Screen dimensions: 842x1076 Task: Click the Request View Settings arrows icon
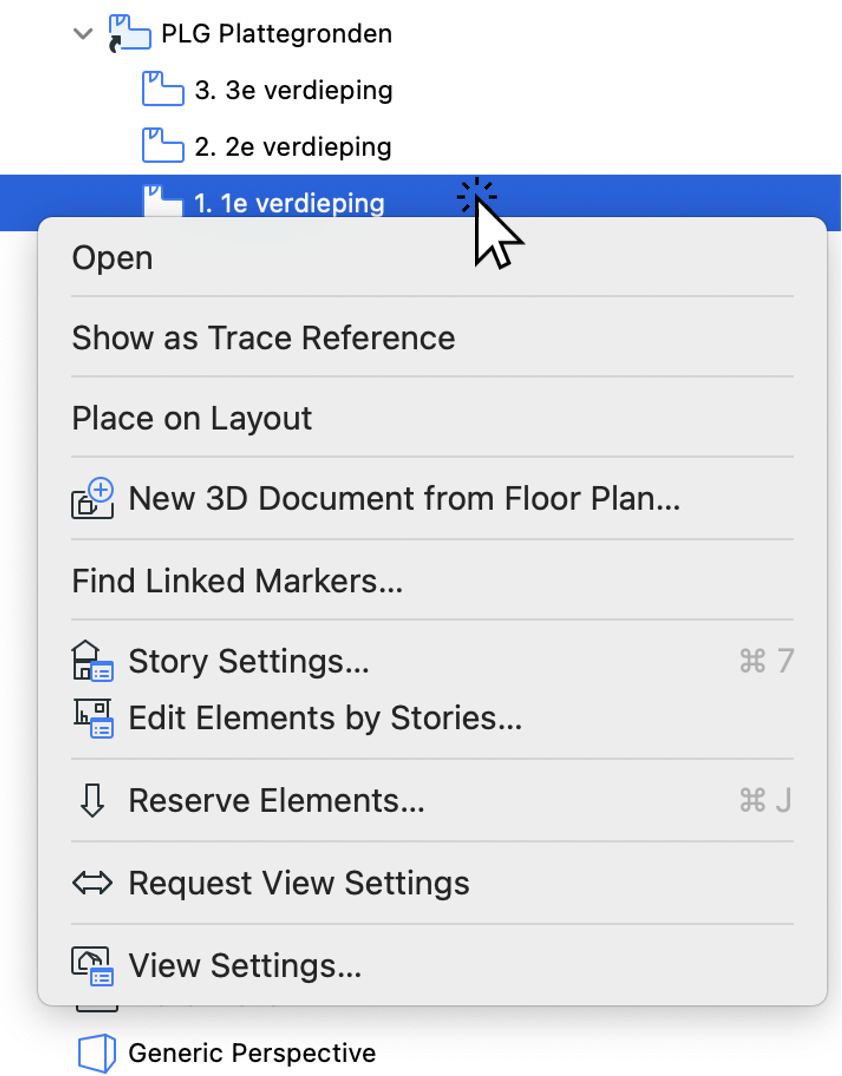tap(92, 882)
